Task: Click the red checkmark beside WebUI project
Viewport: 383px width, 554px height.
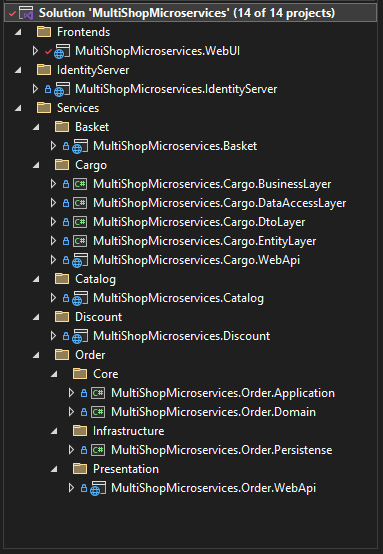Action: click(48, 52)
